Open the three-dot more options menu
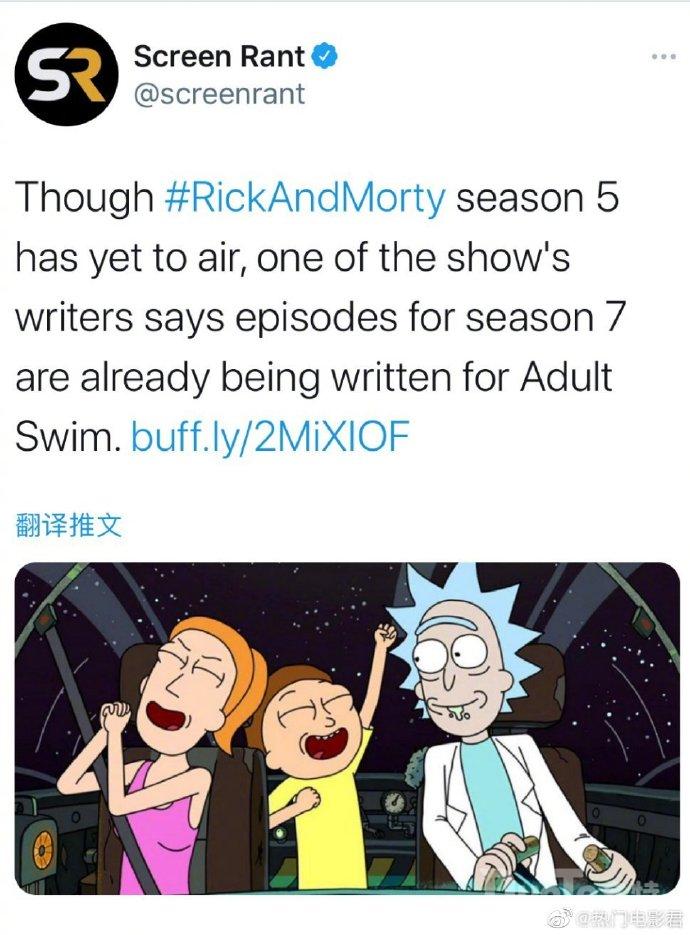The height and width of the screenshot is (935, 690). click(664, 57)
